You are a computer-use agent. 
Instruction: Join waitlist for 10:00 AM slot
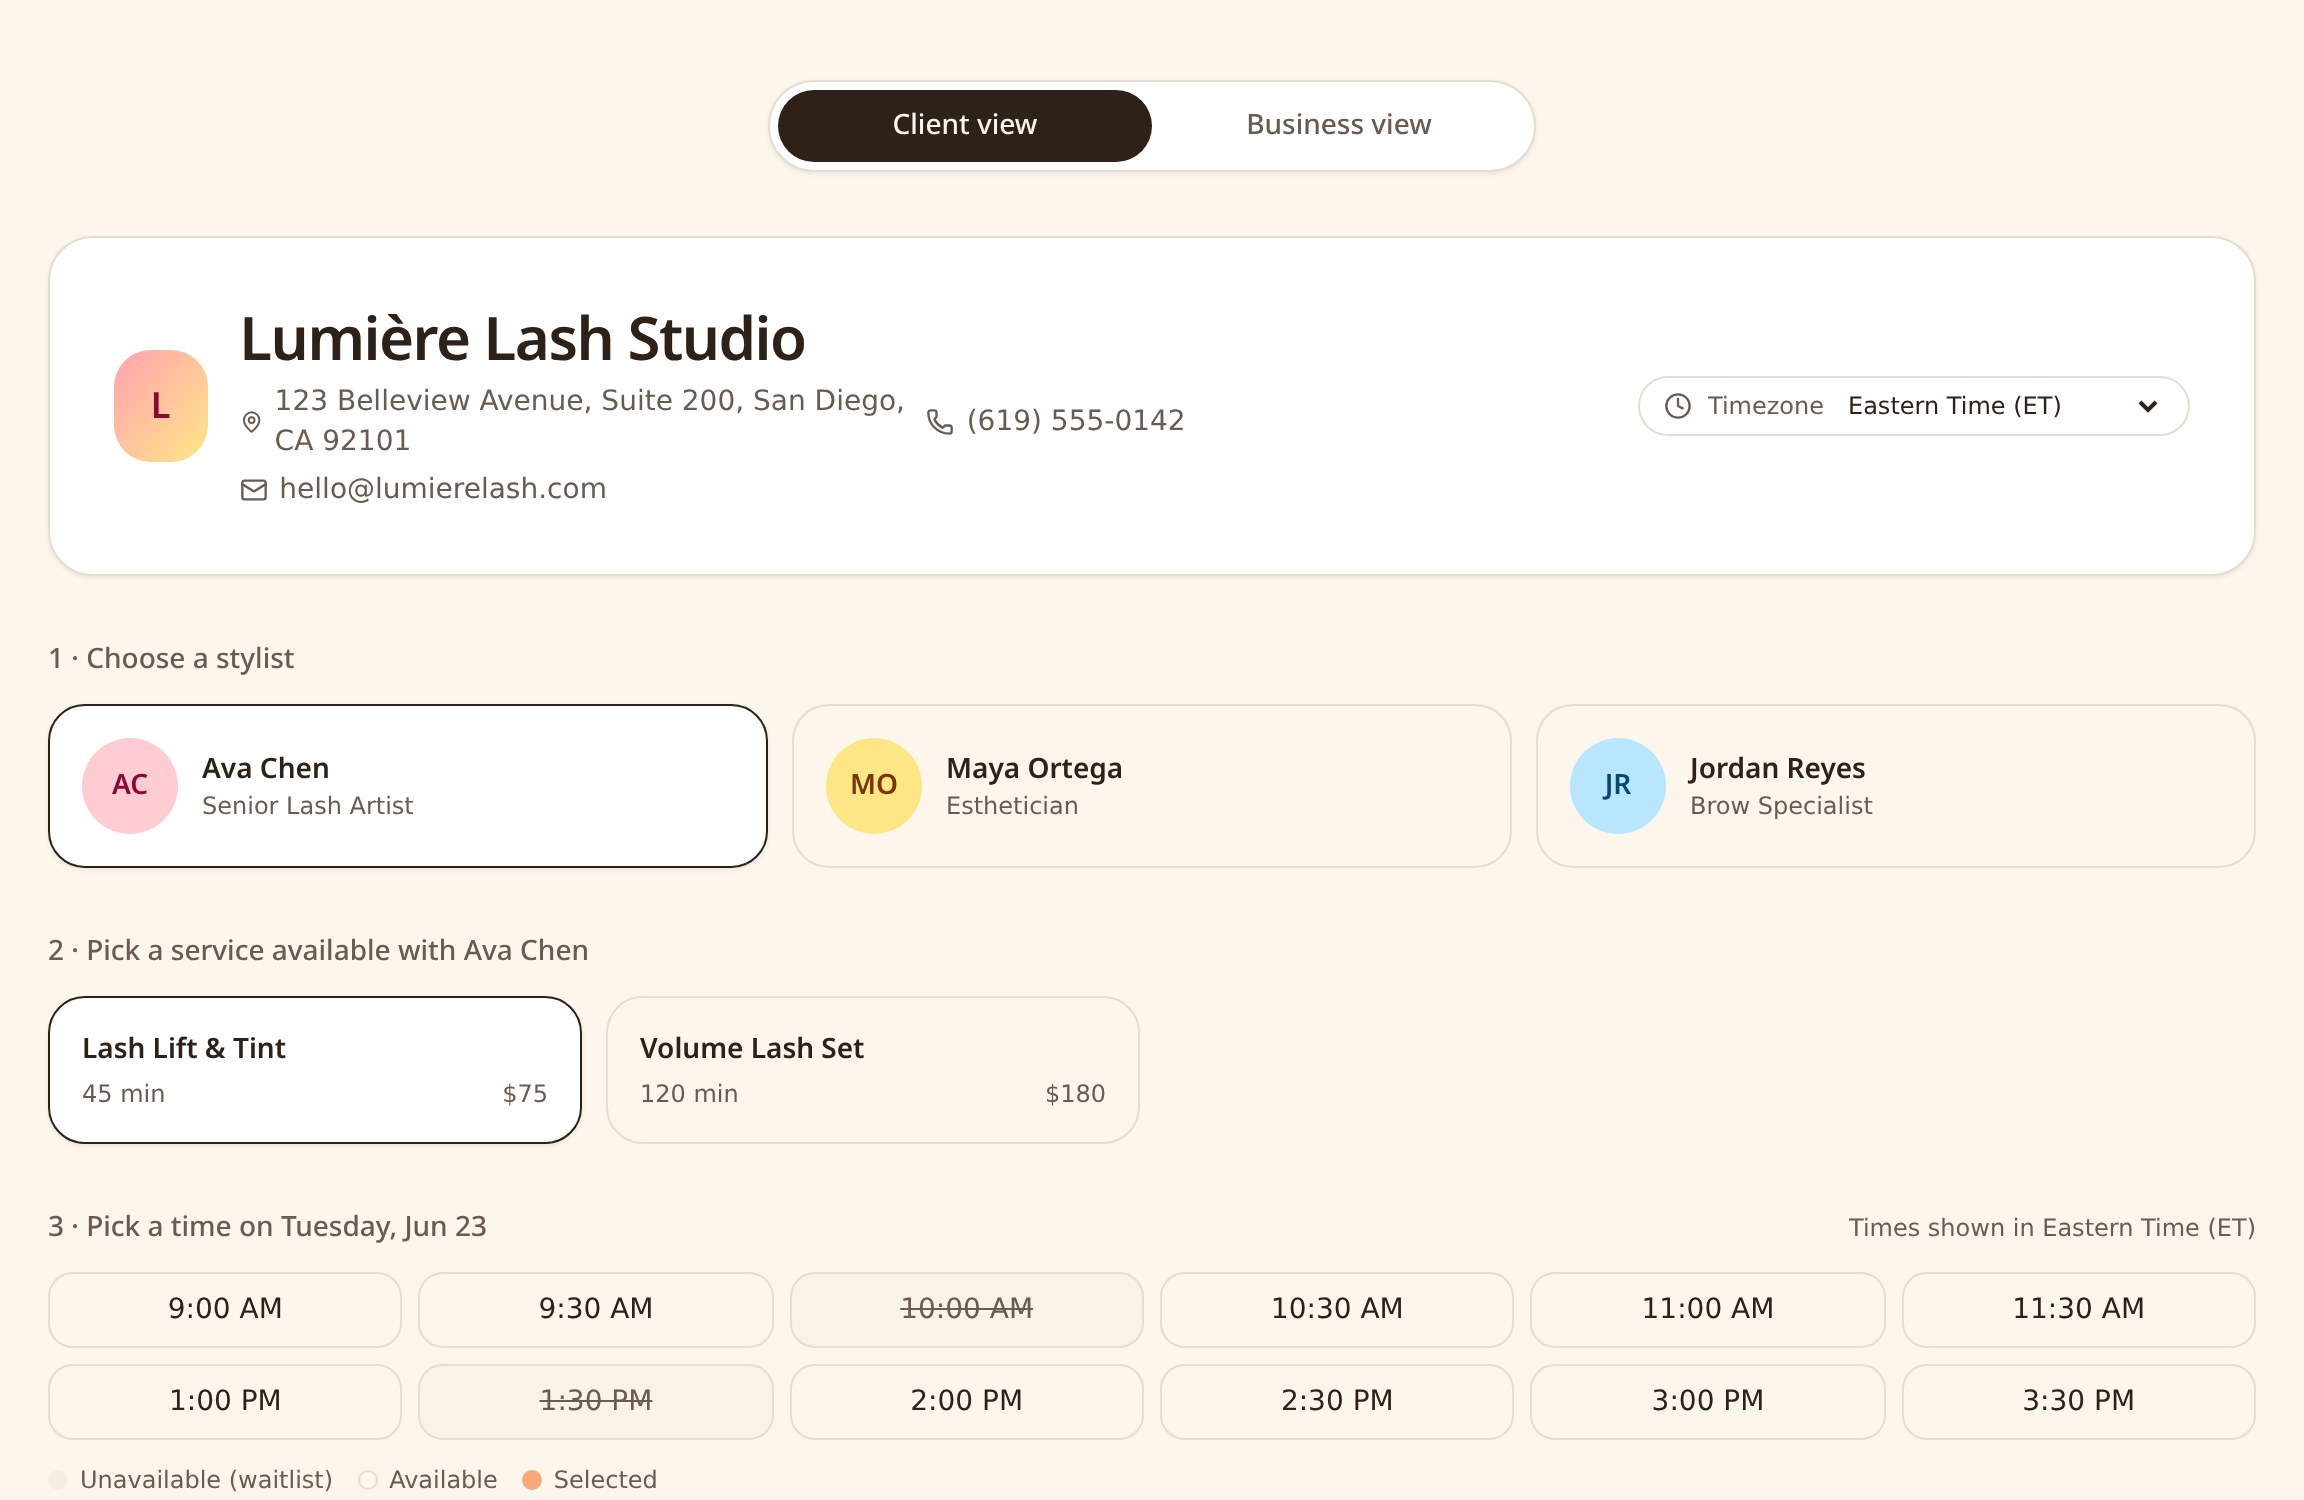click(967, 1310)
